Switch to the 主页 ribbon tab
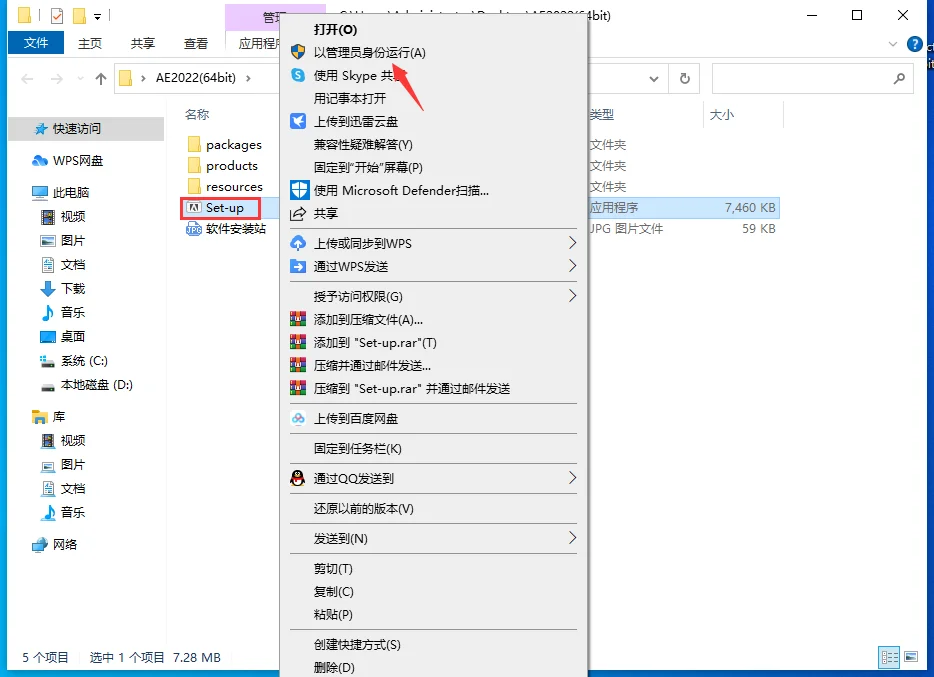934x677 pixels. (x=90, y=43)
